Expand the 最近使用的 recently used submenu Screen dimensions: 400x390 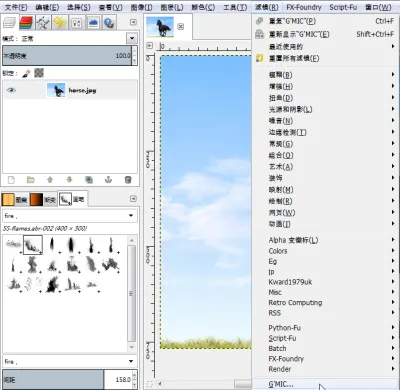(325, 47)
